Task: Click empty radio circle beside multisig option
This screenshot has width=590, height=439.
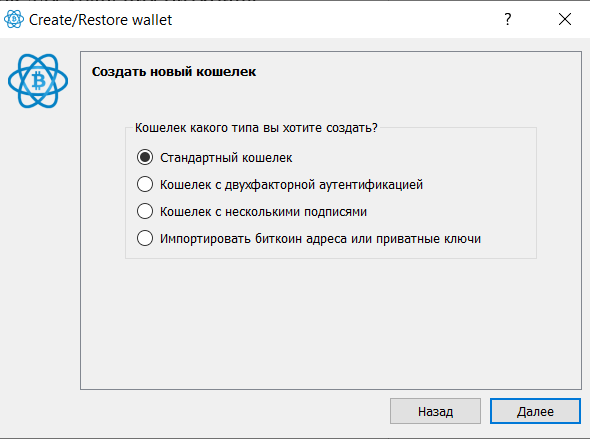Action: pos(145,211)
